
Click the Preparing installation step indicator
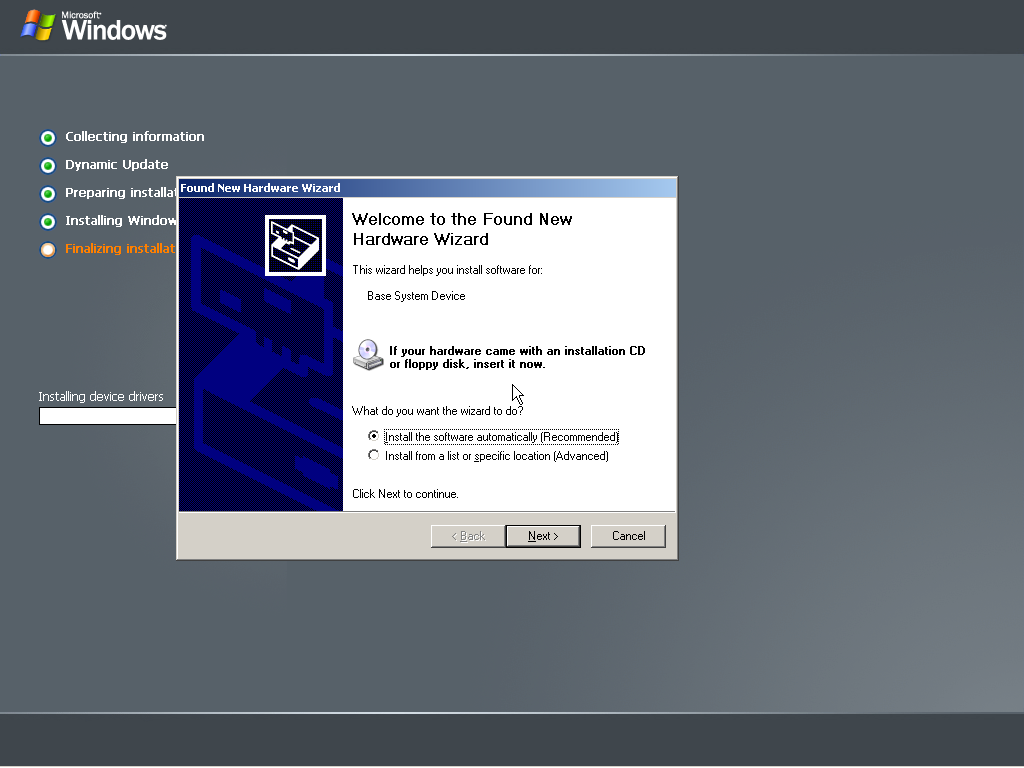coord(48,194)
